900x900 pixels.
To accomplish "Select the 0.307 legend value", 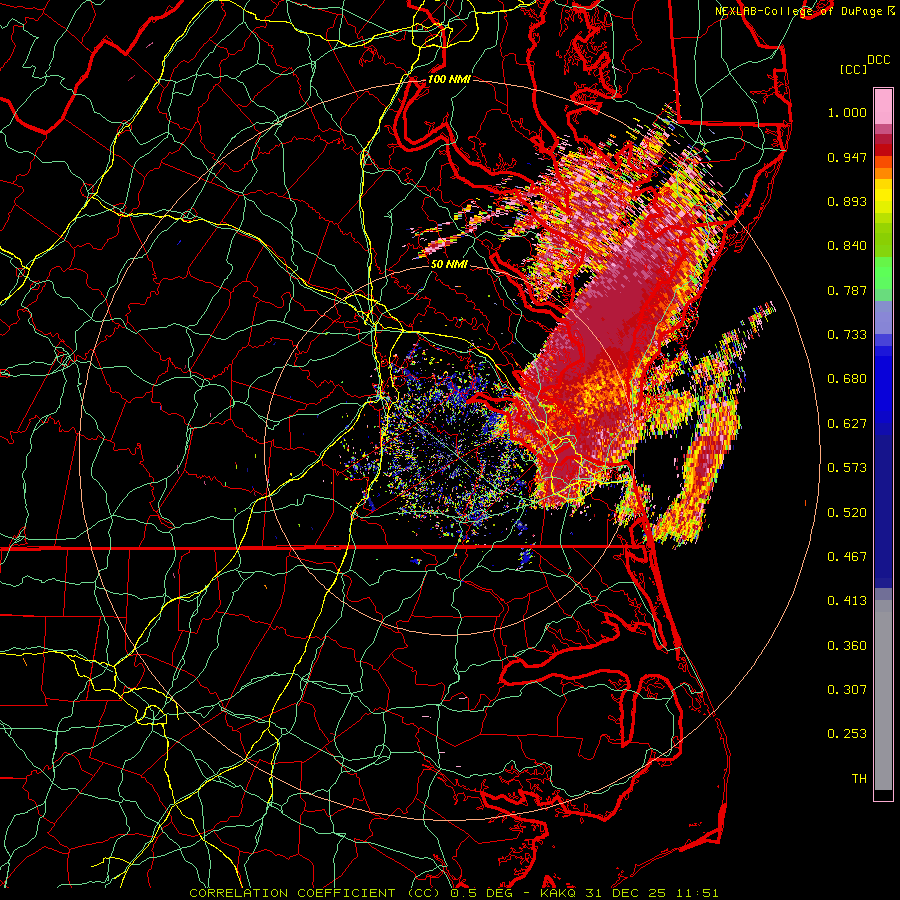I will click(847, 690).
